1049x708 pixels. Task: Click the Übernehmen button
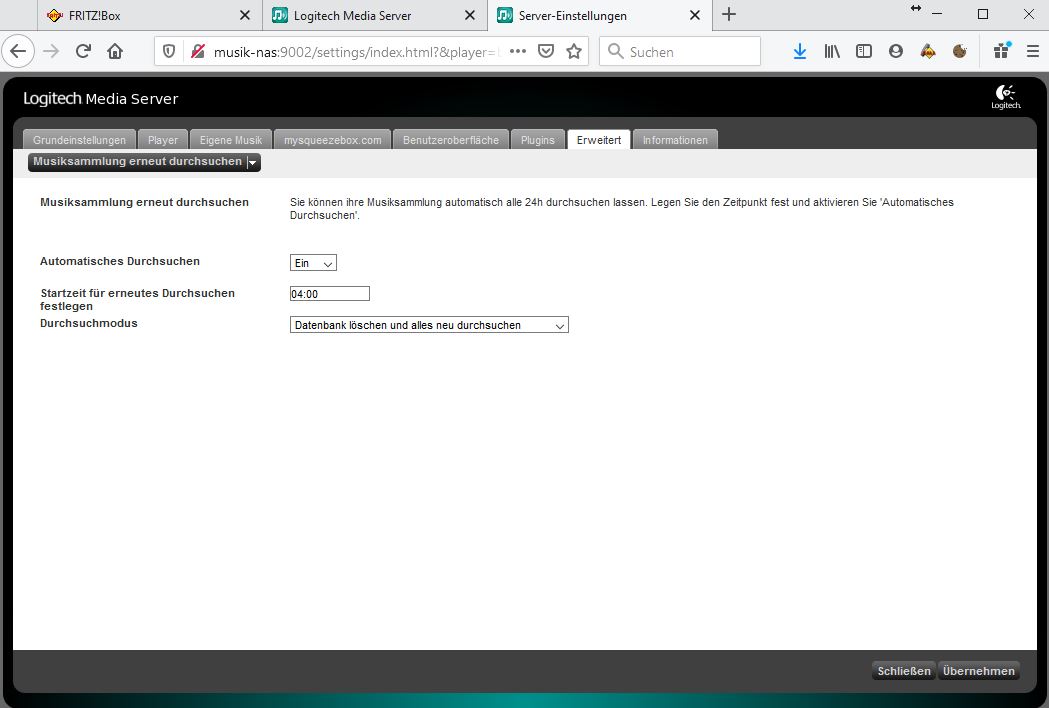979,671
